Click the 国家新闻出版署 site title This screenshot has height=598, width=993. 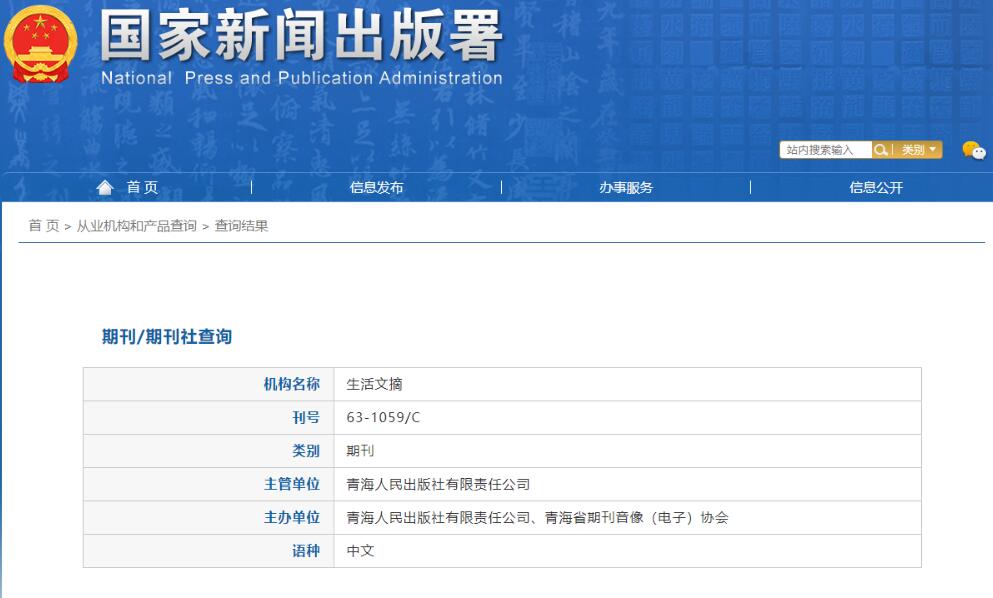(x=301, y=39)
